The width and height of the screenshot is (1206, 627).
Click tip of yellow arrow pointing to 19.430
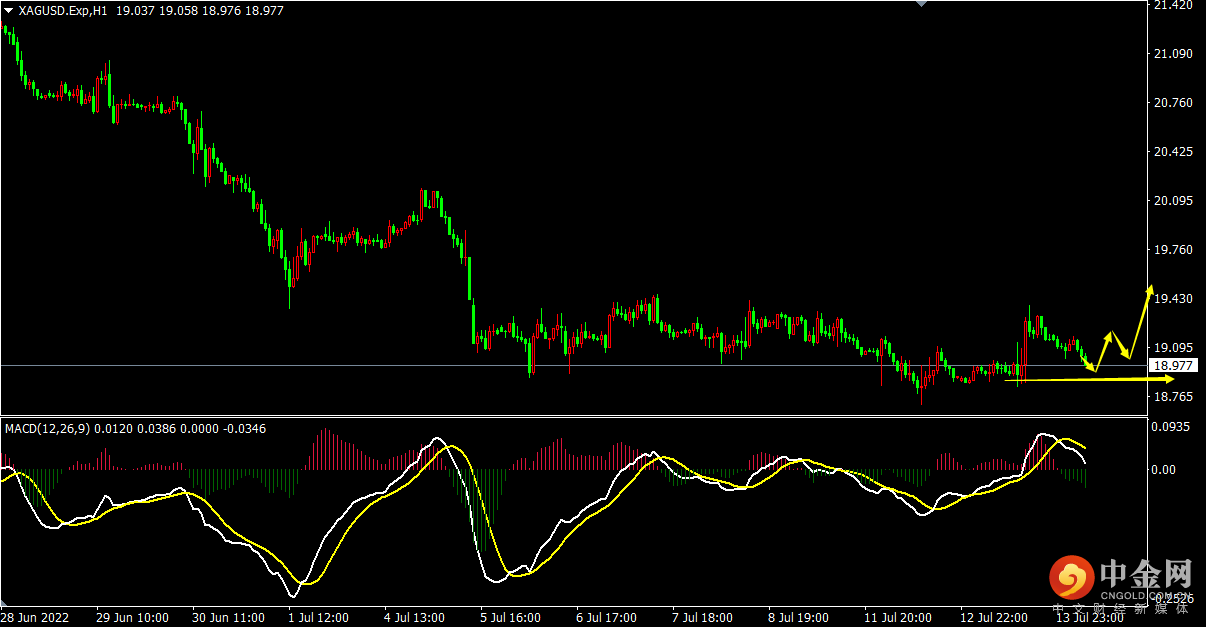tap(1151, 288)
